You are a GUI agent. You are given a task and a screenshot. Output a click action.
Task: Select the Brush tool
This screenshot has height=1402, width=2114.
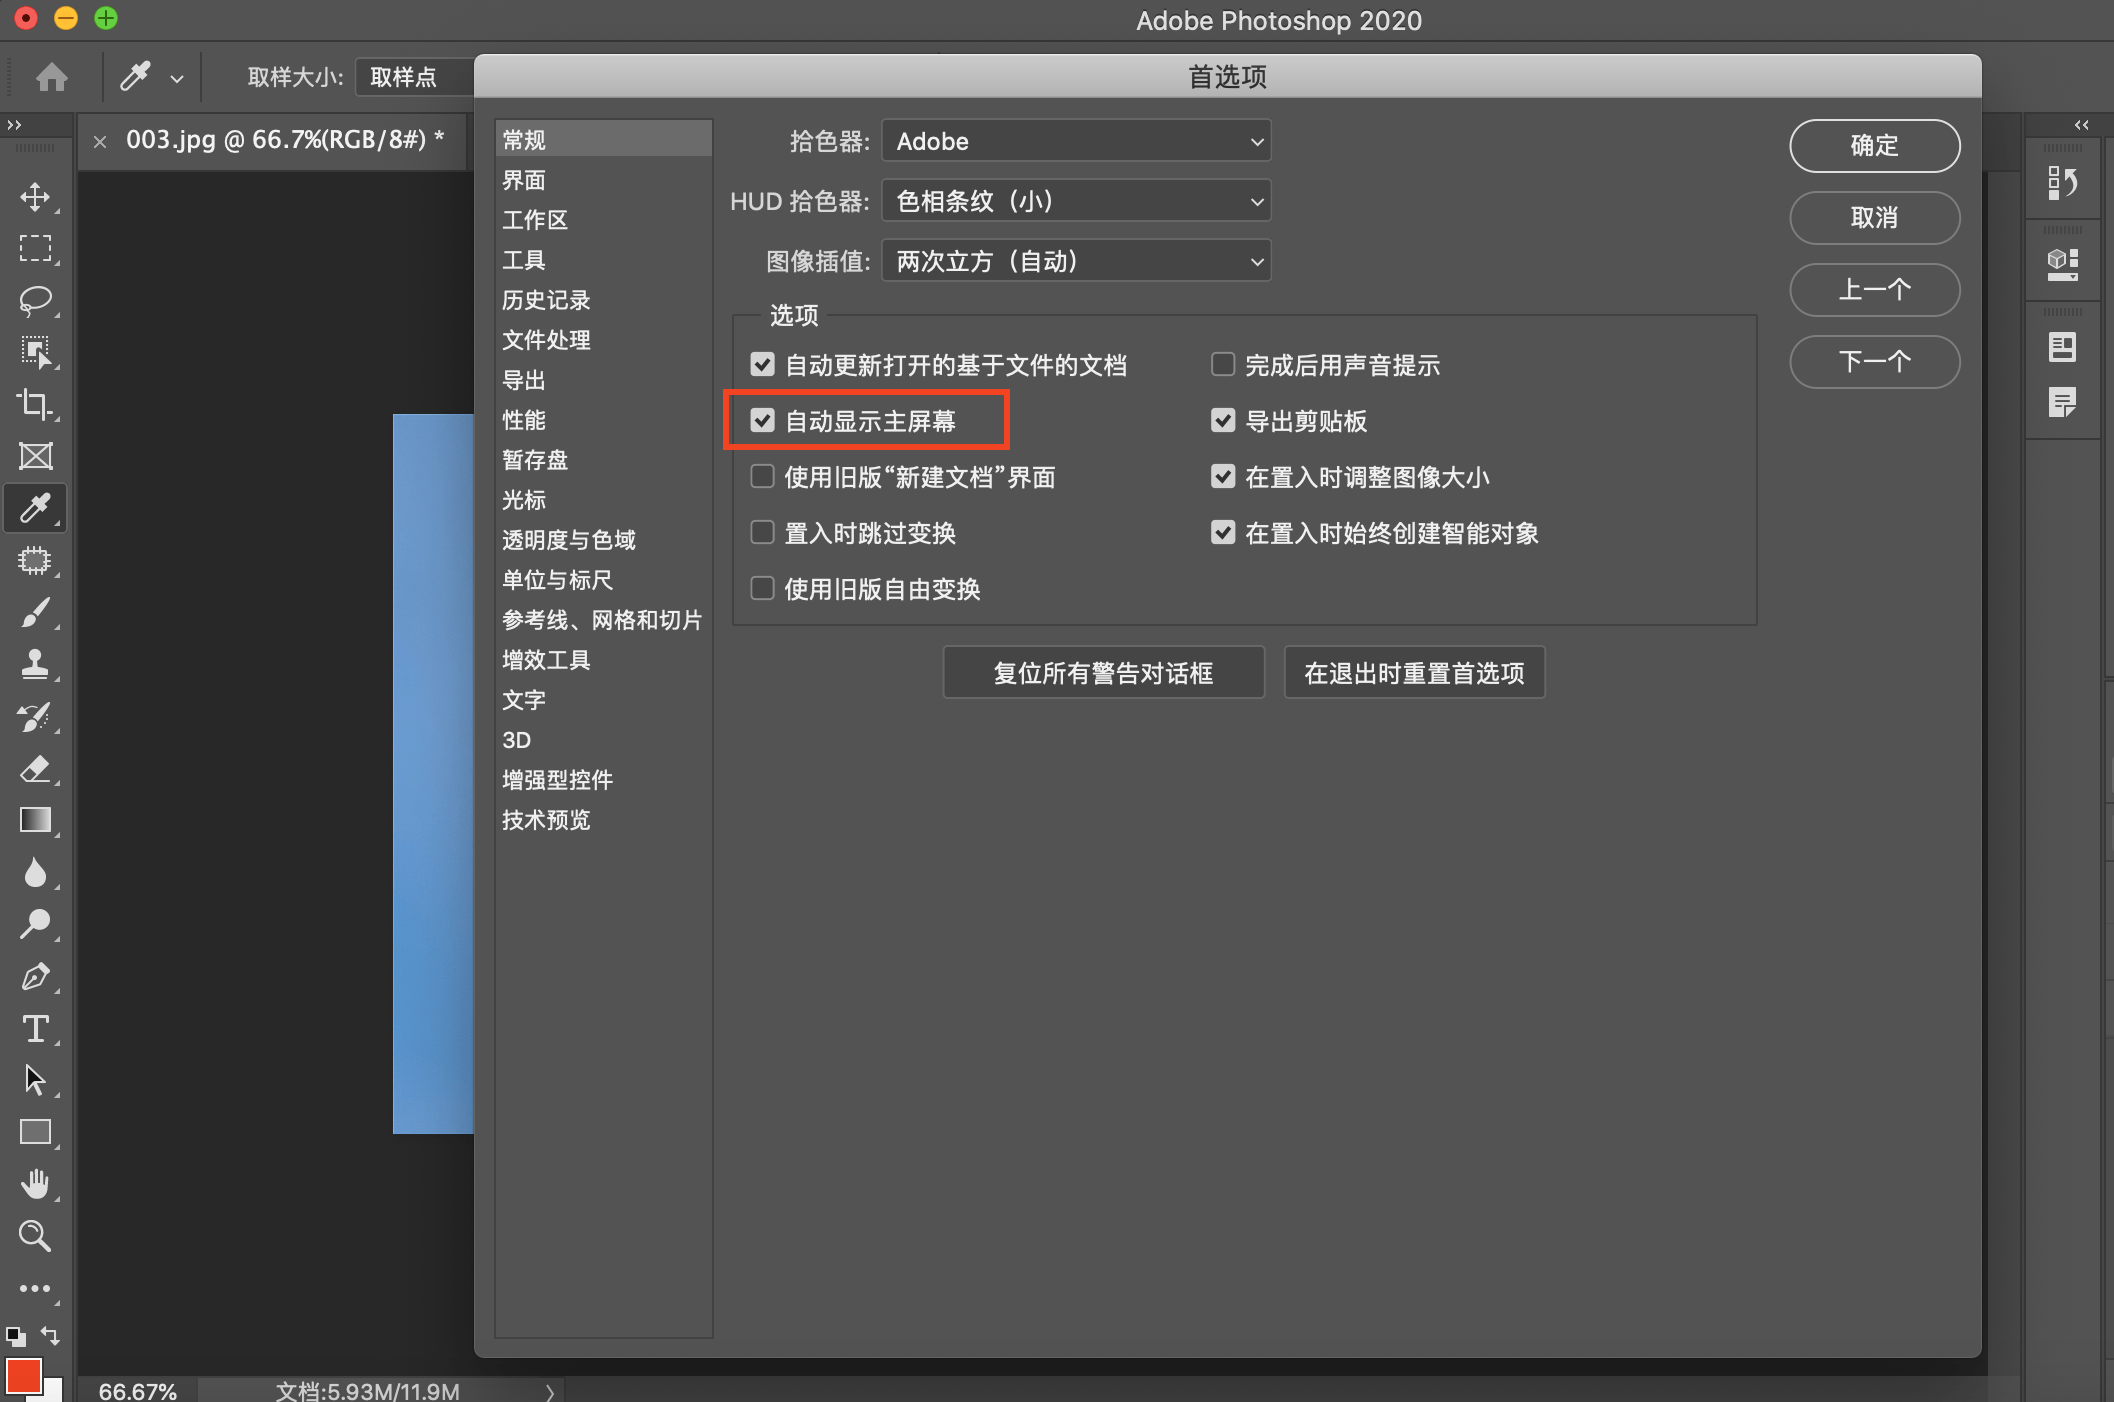(35, 612)
